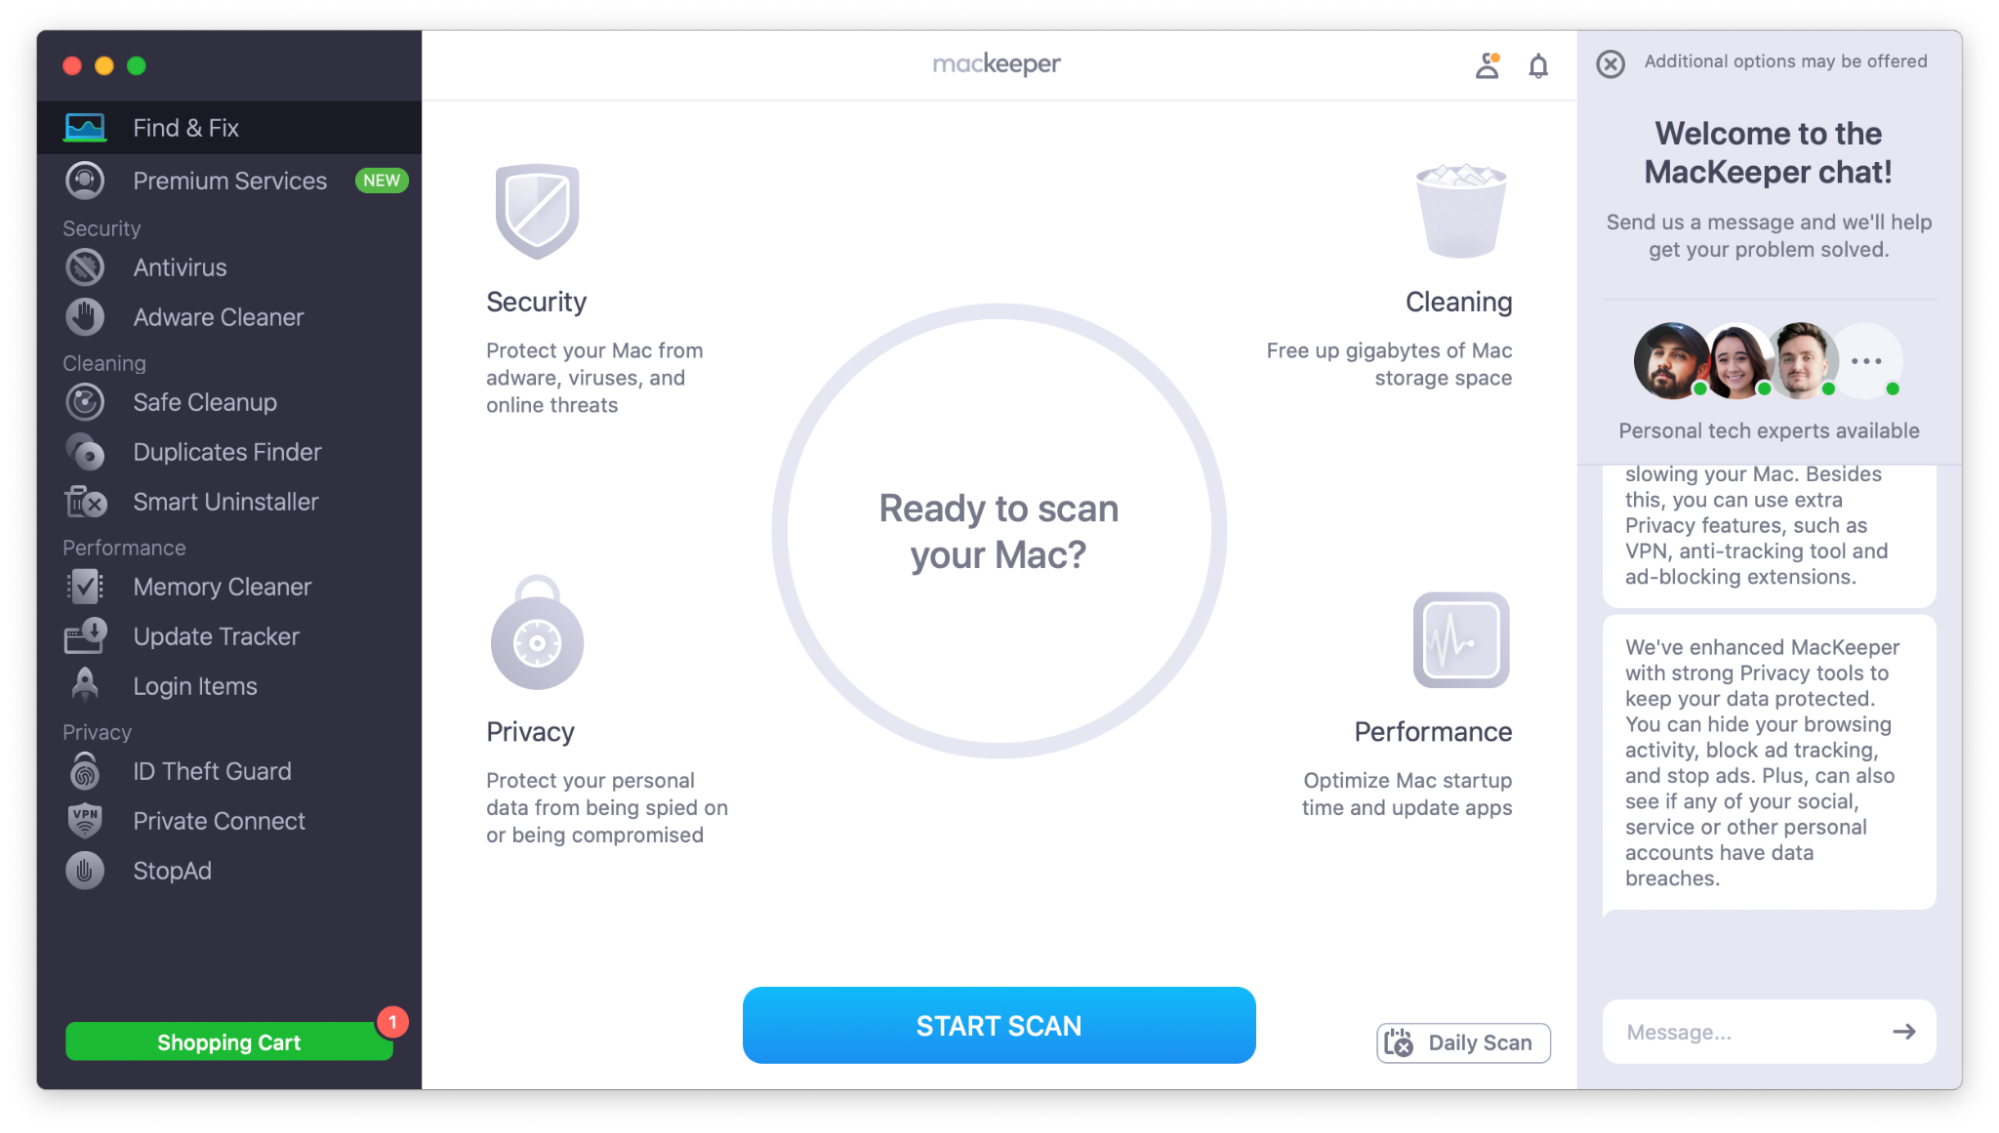Click the notifications bell icon

1538,66
